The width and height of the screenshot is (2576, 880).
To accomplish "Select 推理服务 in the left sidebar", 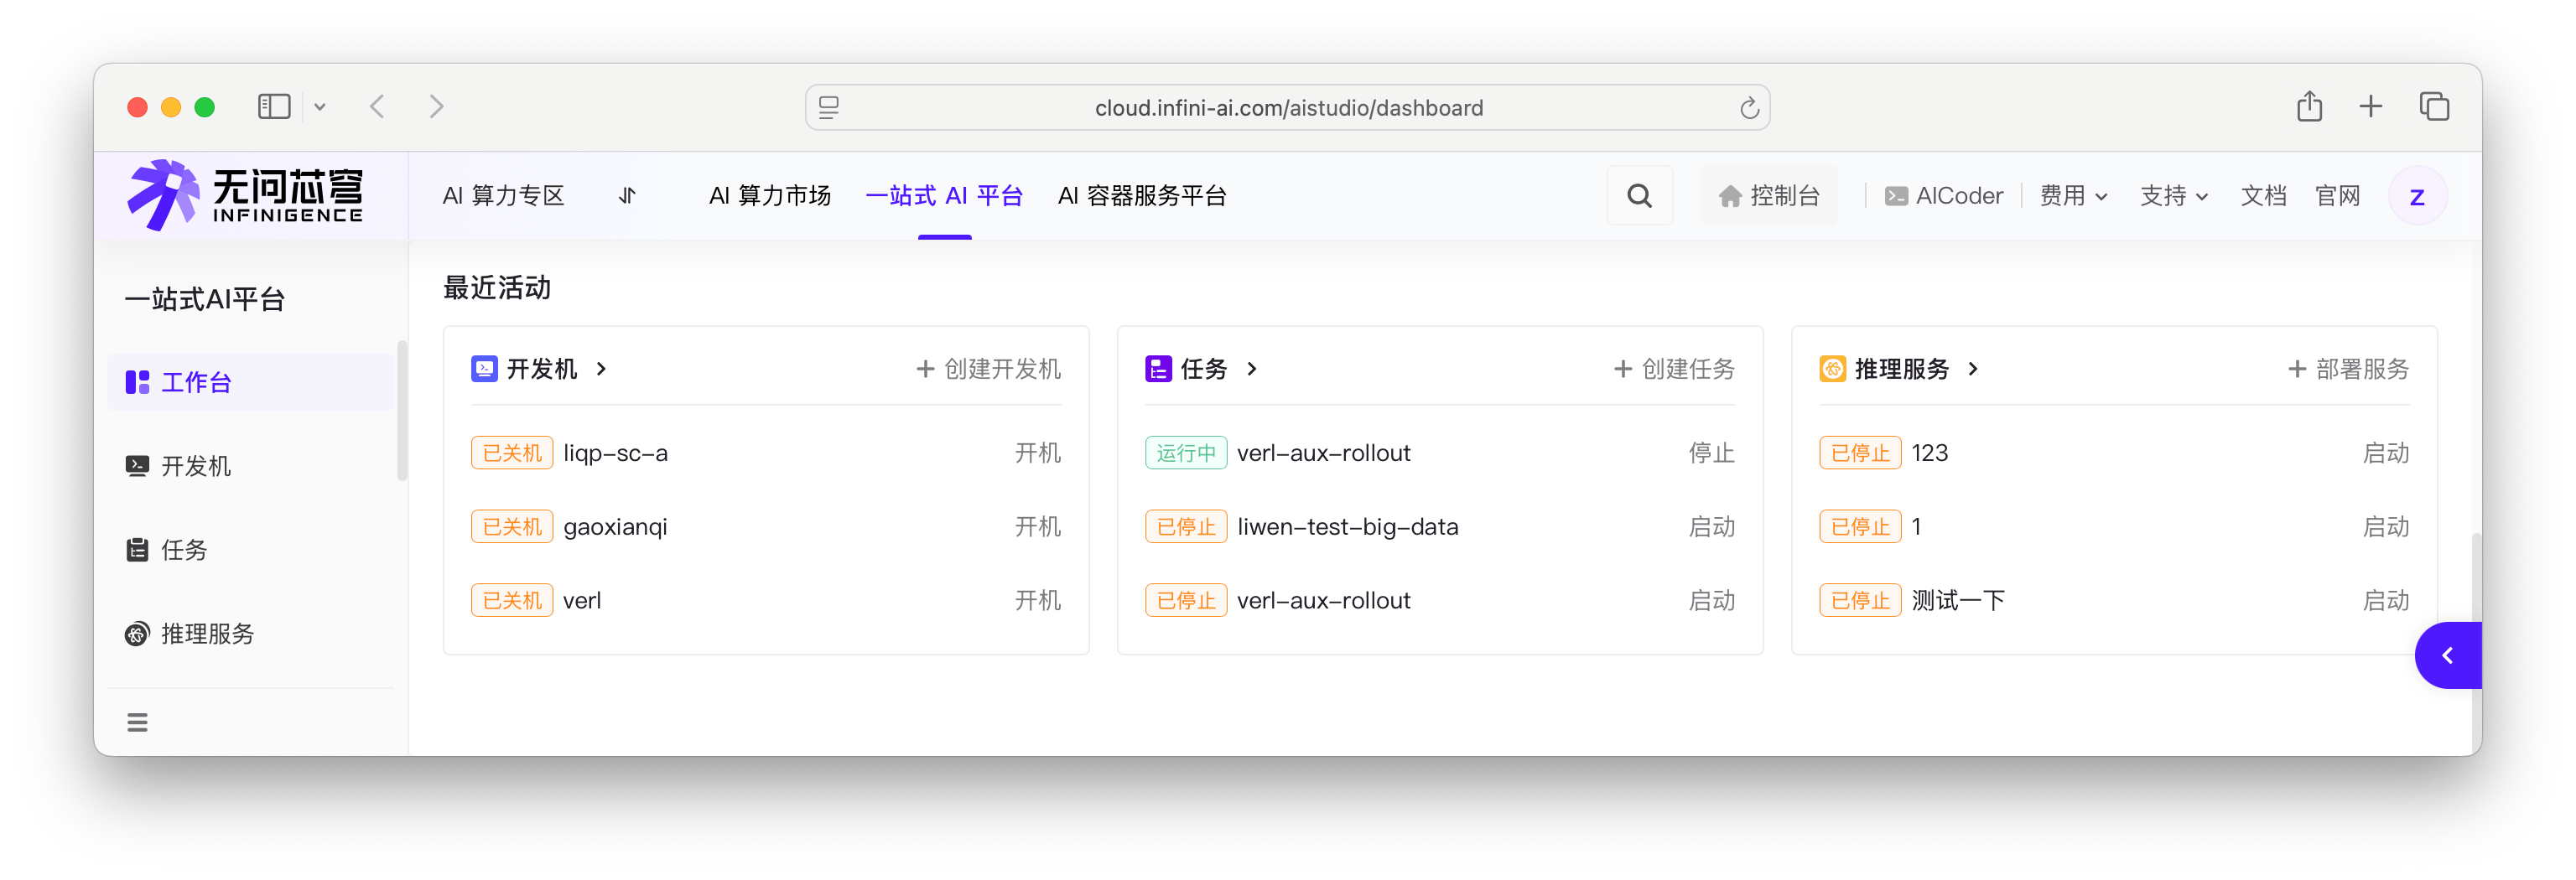I will (207, 634).
